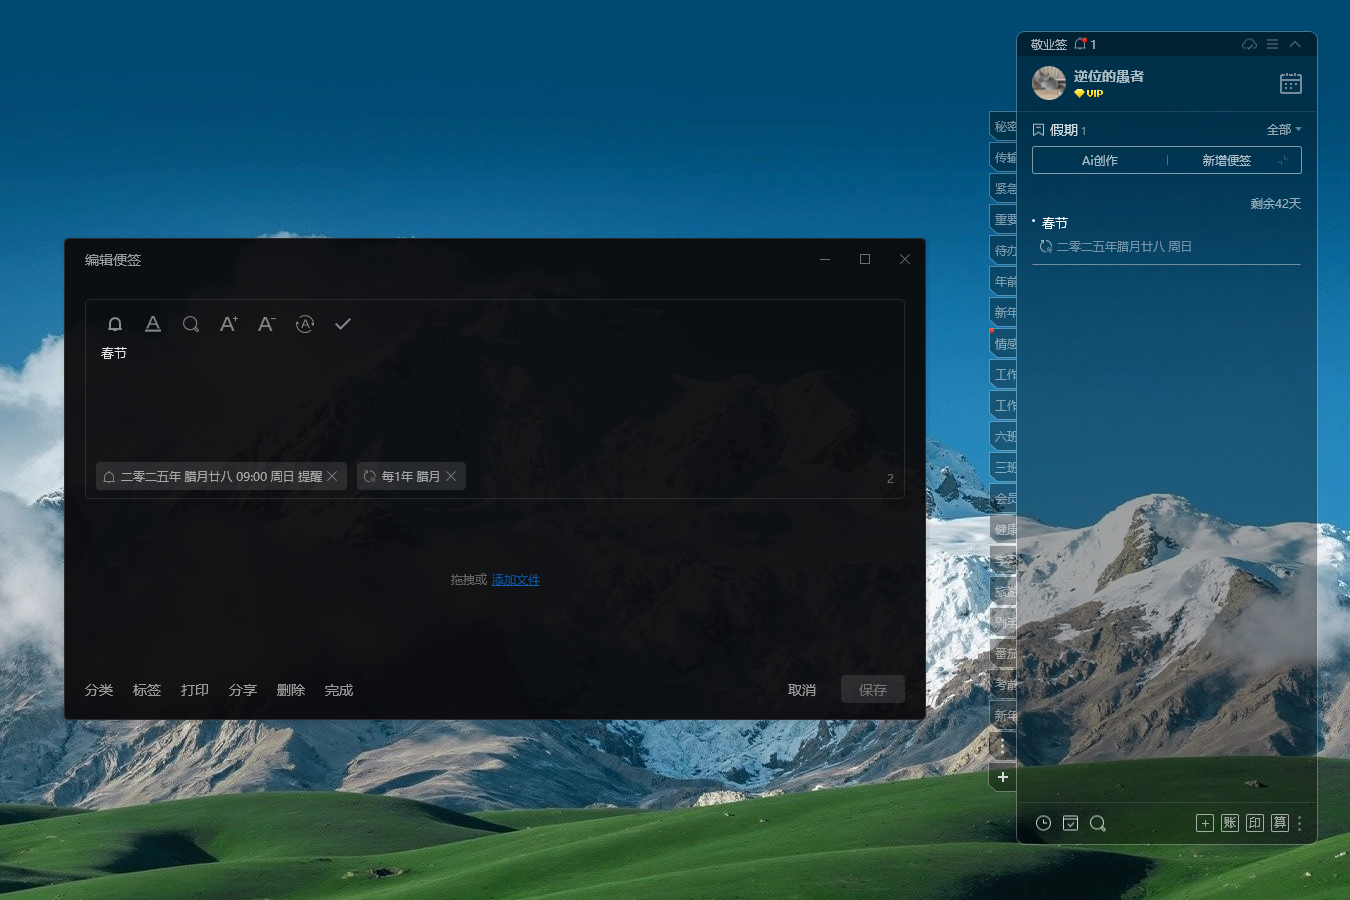Click the reminder bell icon in editor toolbar

tap(115, 324)
